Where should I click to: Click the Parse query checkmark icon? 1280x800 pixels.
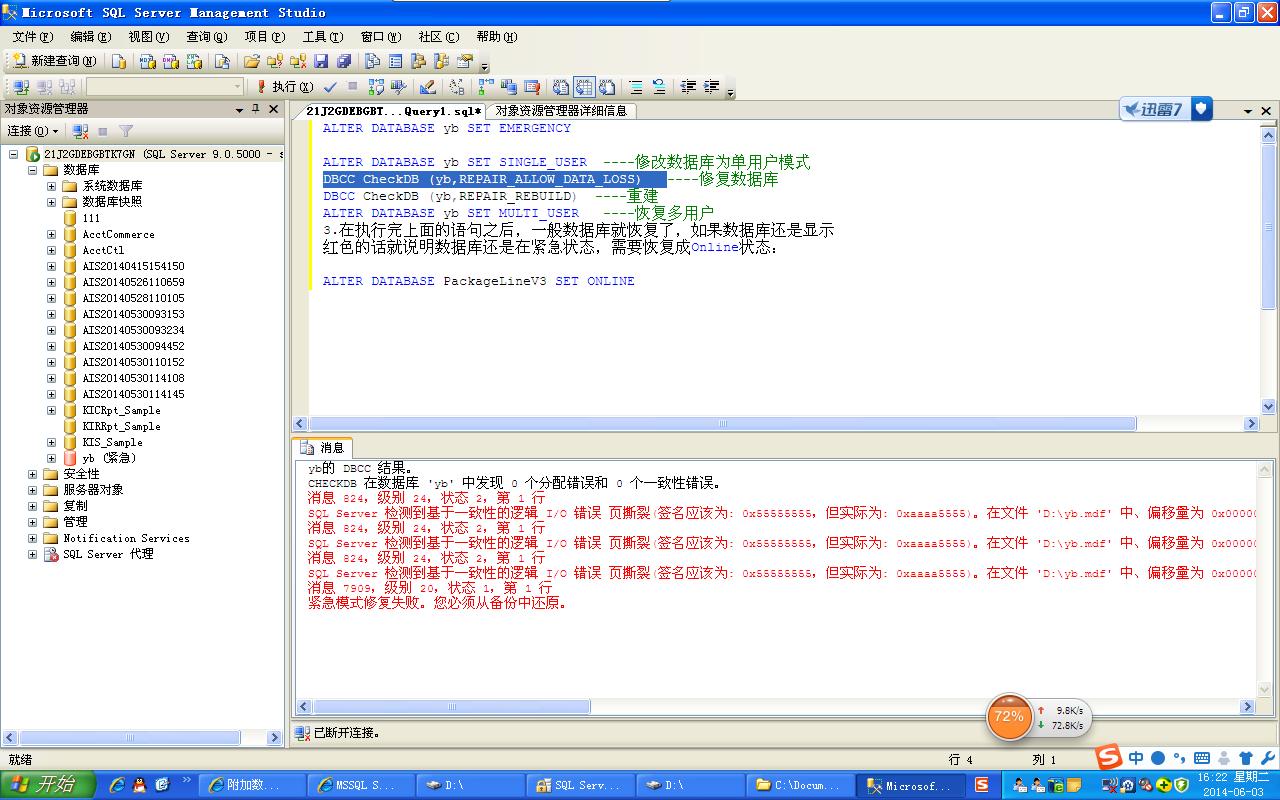click(330, 87)
